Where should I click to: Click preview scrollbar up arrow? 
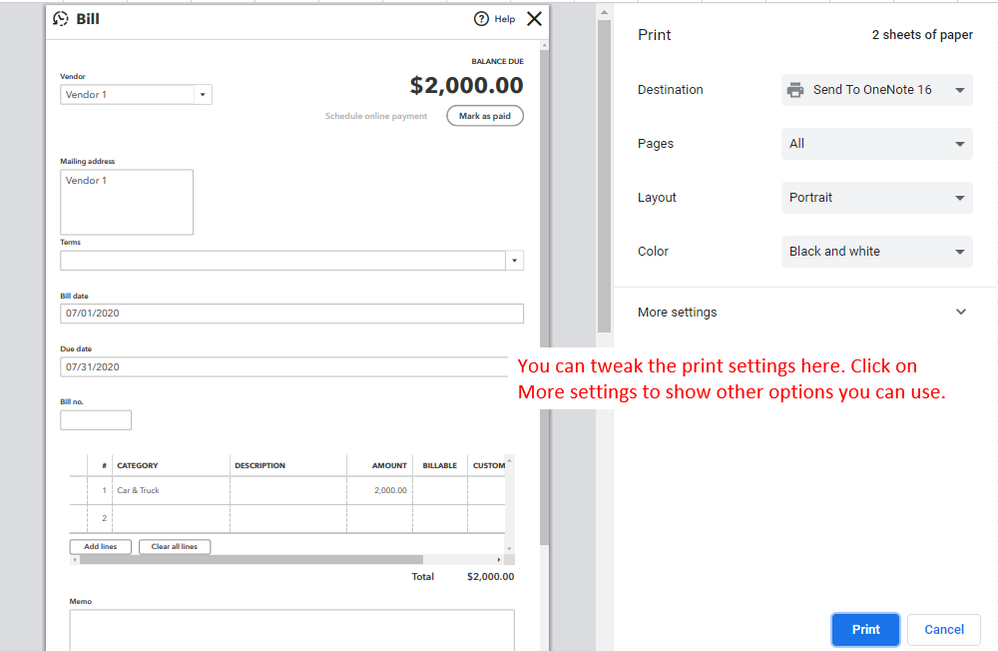tap(604, 12)
